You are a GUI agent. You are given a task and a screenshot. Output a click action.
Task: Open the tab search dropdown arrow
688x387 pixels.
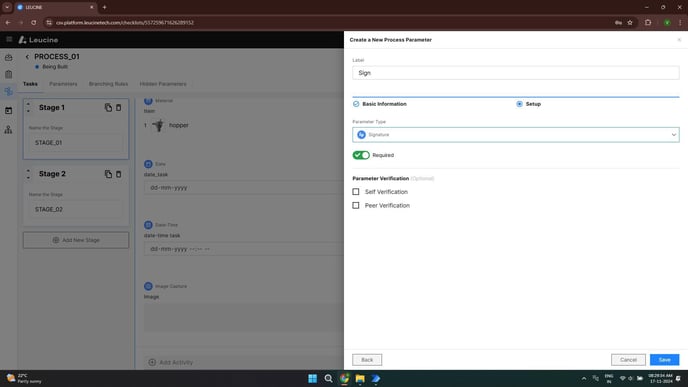tap(7, 7)
